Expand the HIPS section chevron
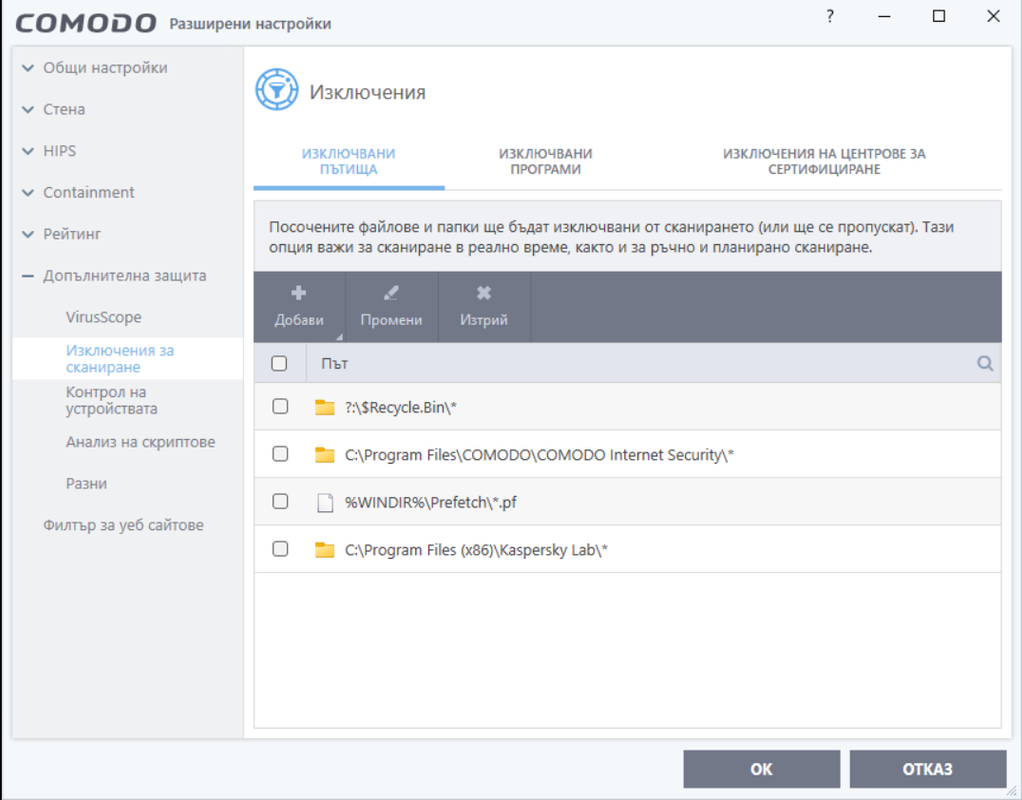1022x800 pixels. point(27,151)
